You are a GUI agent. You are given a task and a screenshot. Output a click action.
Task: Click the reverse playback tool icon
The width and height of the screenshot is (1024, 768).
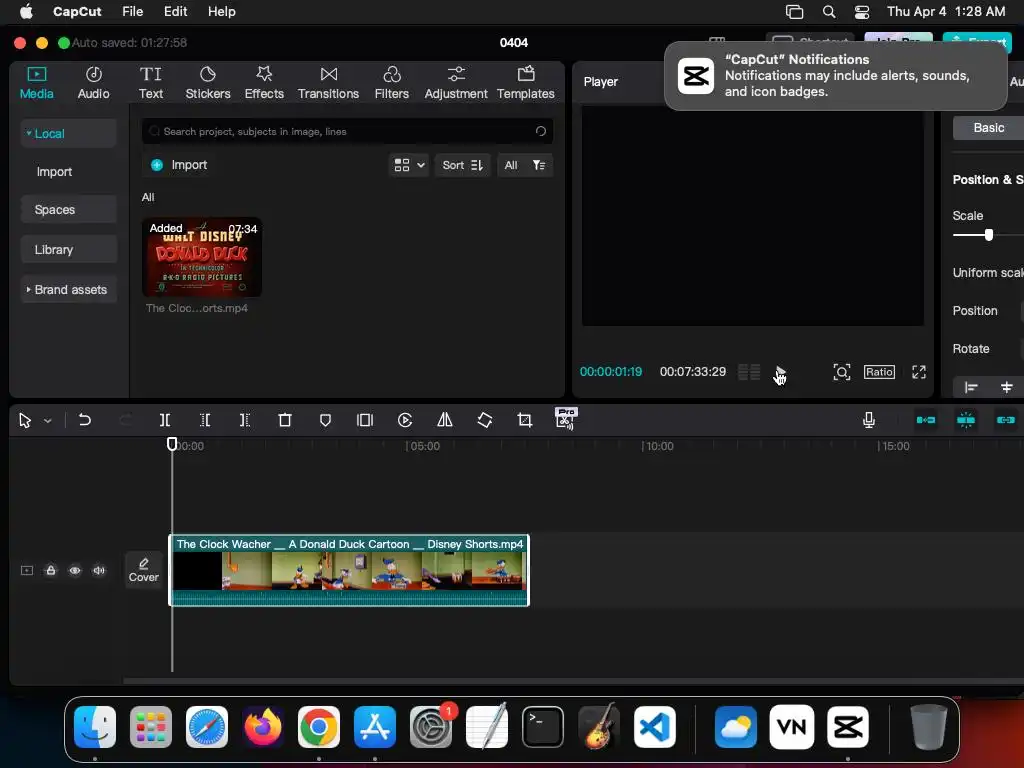point(405,420)
